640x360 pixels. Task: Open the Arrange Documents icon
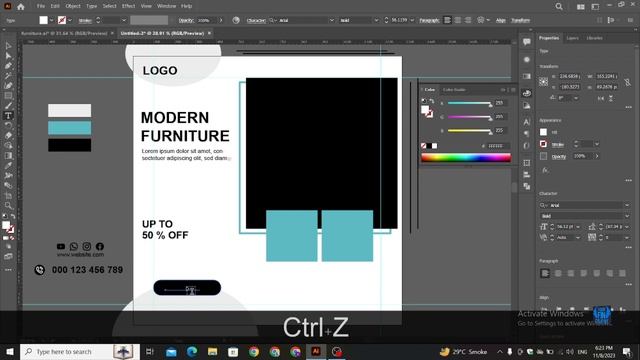coord(580,7)
